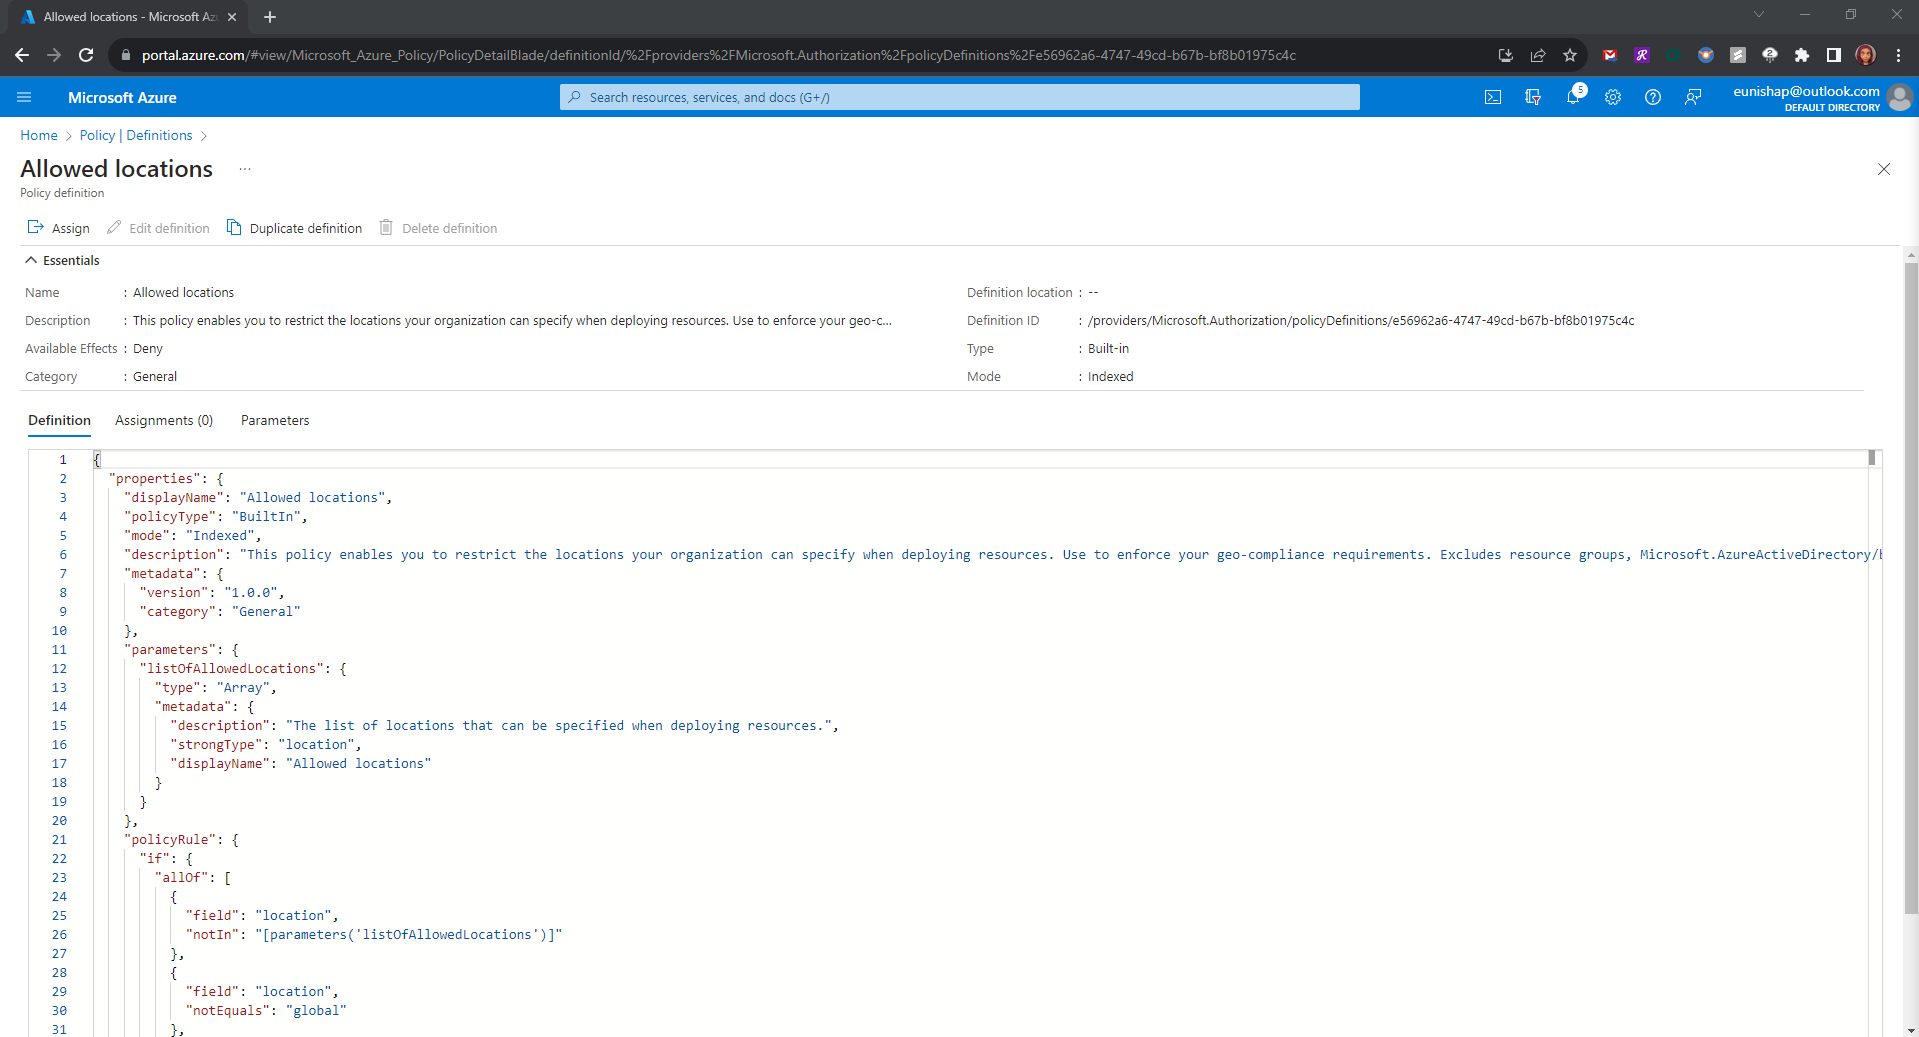This screenshot has height=1037, width=1919.
Task: Open the ellipsis more options beside title
Action: [x=245, y=169]
